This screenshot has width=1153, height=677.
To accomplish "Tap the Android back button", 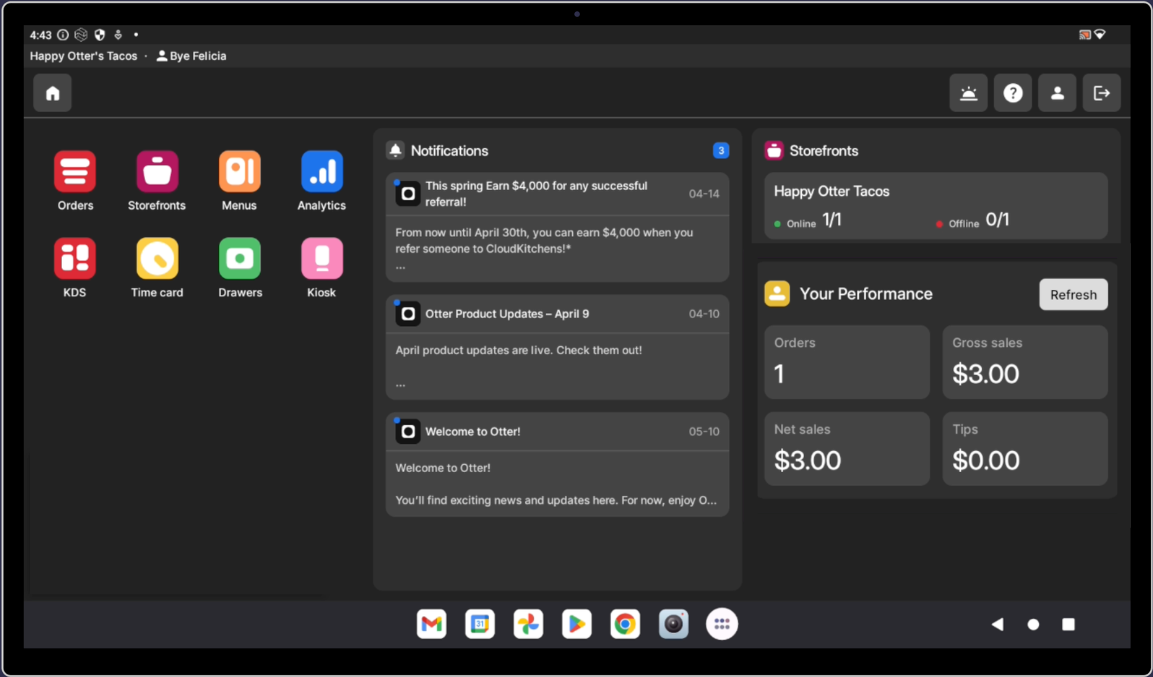I will point(997,624).
